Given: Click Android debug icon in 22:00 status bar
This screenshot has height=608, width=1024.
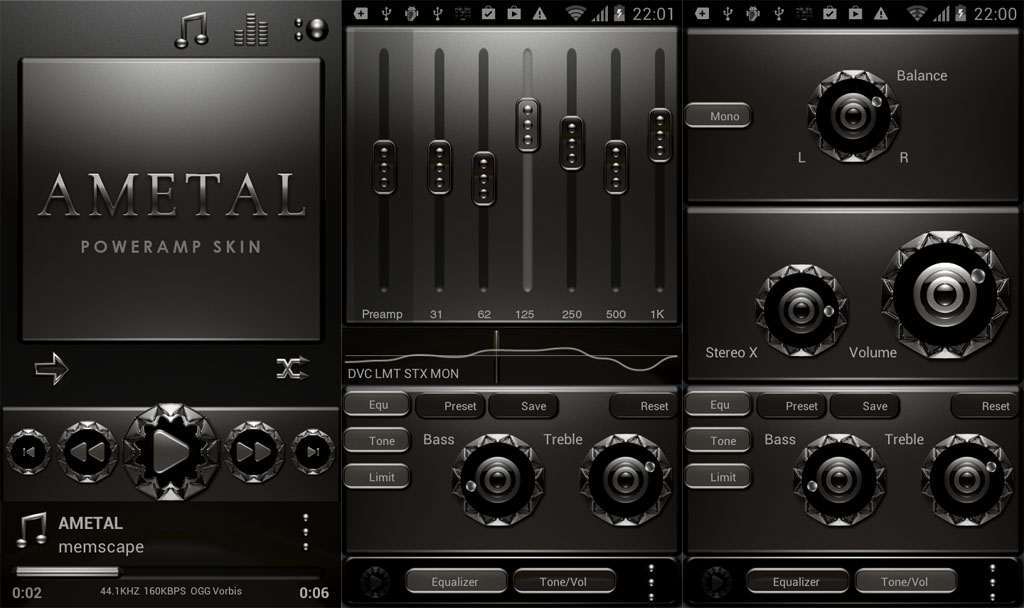Looking at the screenshot, I should (753, 14).
